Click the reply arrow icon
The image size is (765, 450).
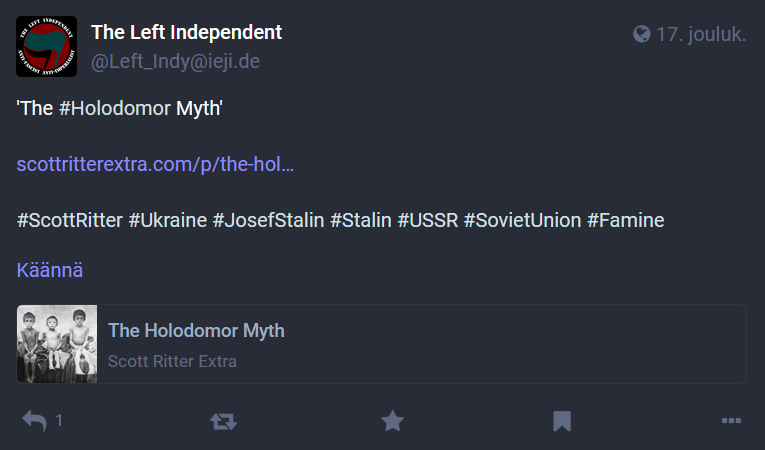point(34,422)
